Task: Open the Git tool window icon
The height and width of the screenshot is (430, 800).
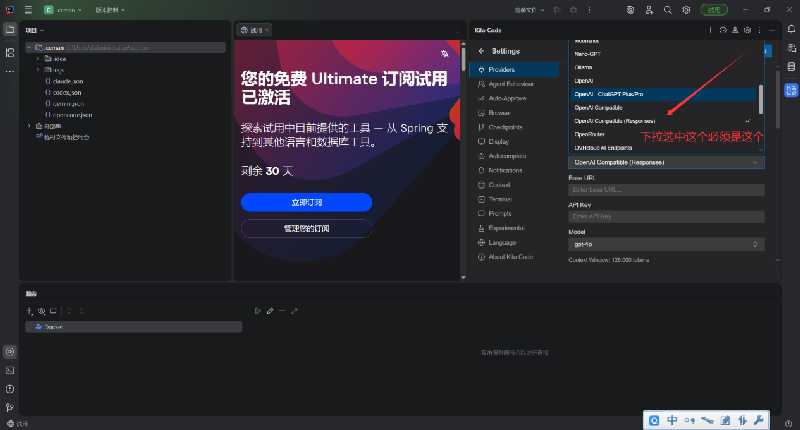Action: pos(9,407)
